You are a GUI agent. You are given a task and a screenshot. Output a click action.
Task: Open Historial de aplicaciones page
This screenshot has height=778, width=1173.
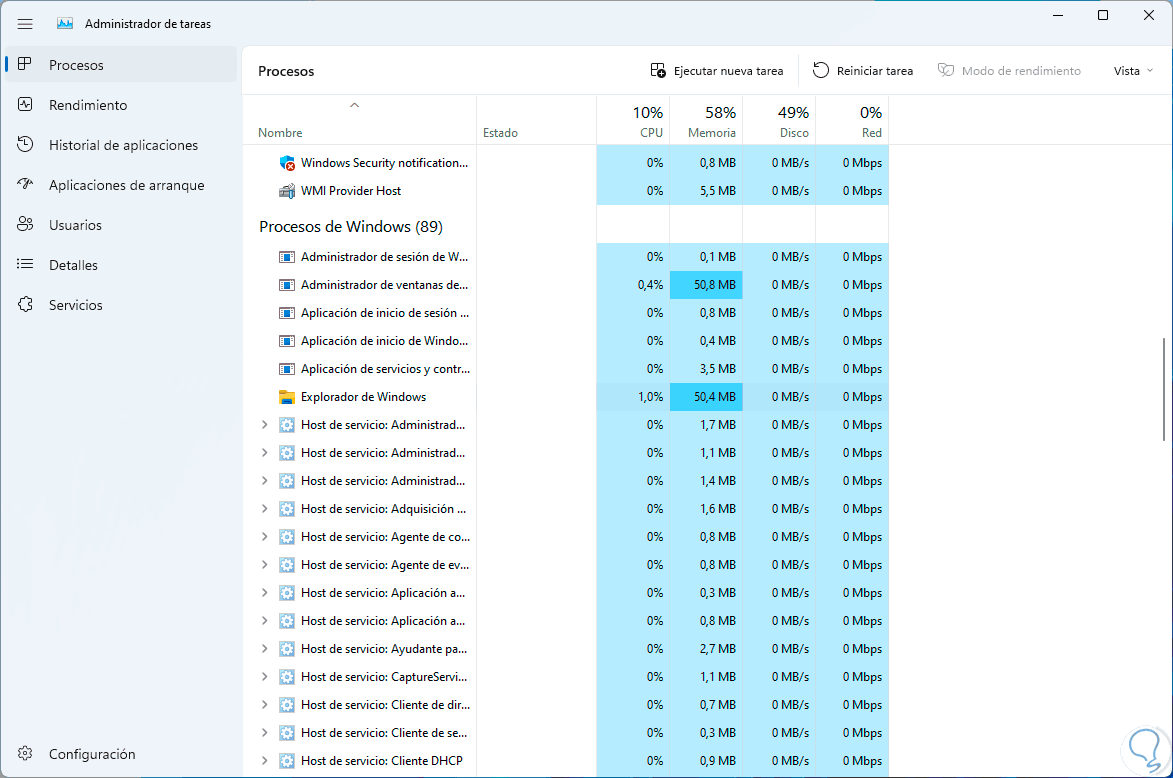(x=121, y=144)
